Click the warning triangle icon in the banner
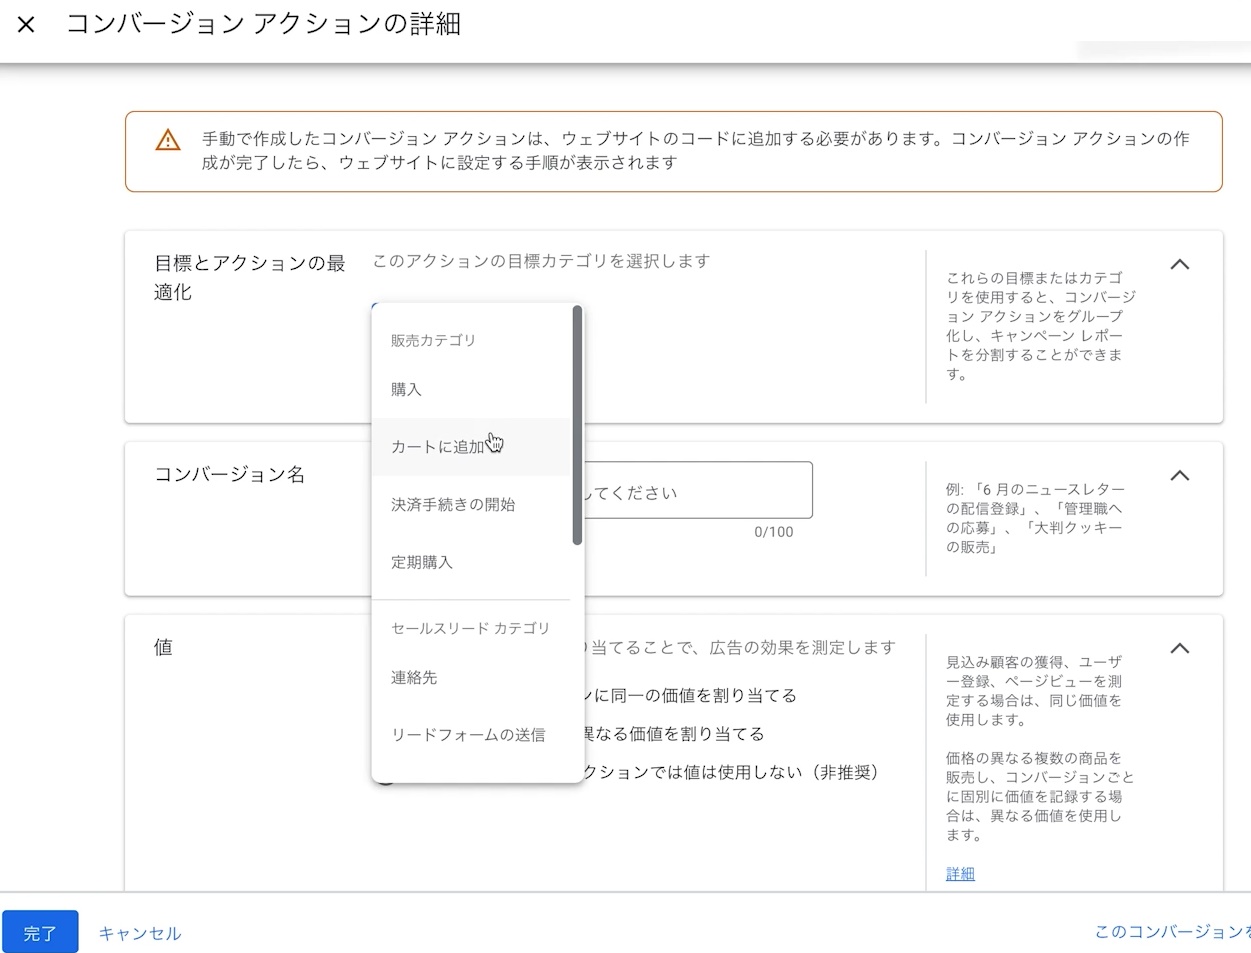This screenshot has width=1251, height=953. coord(168,140)
